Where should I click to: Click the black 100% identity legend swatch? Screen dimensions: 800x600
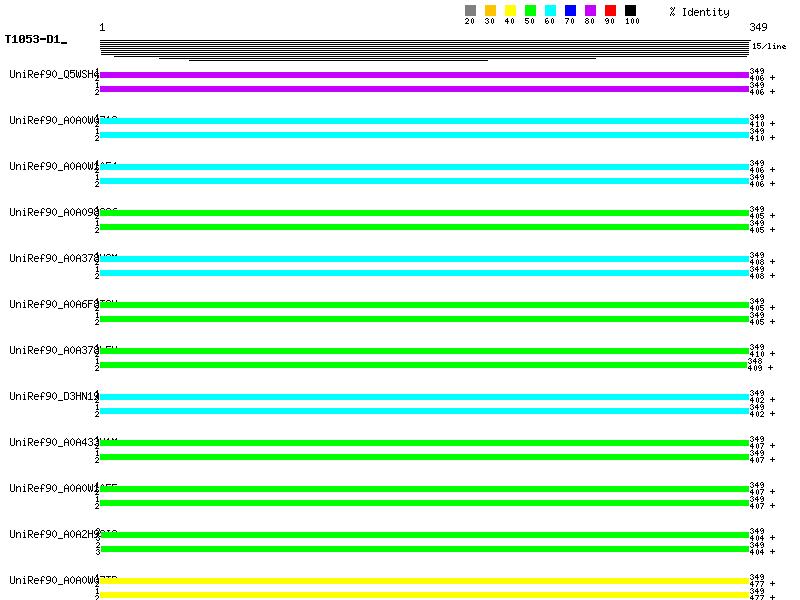630,11
